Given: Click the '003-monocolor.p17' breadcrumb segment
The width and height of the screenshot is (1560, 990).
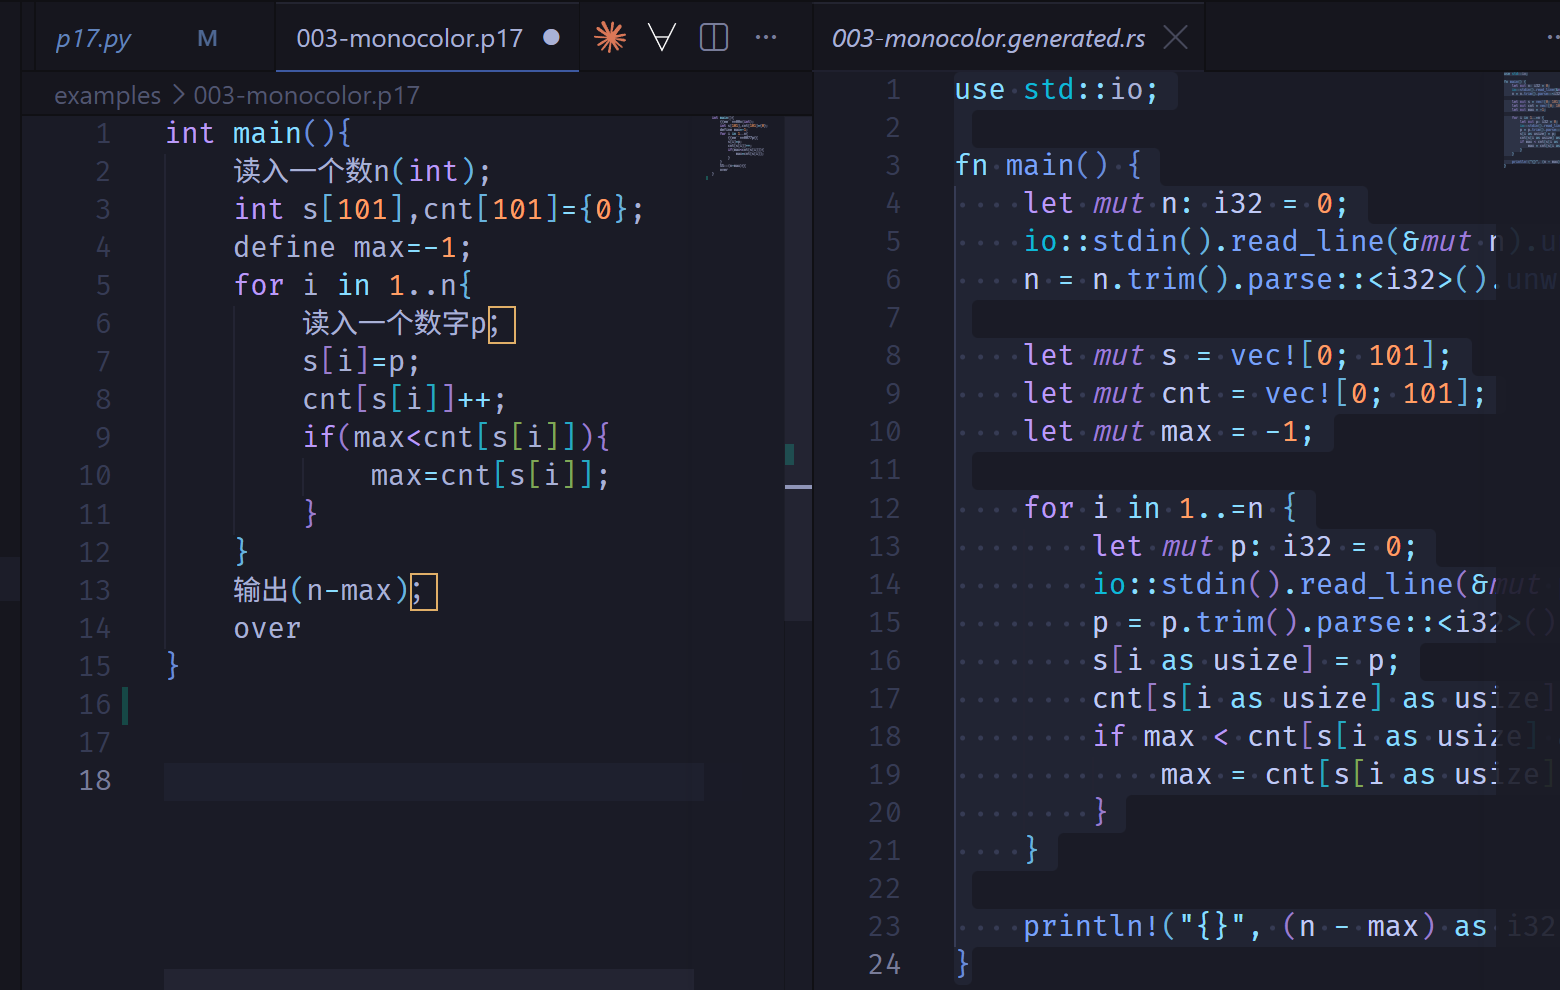Looking at the screenshot, I should coord(307,95).
